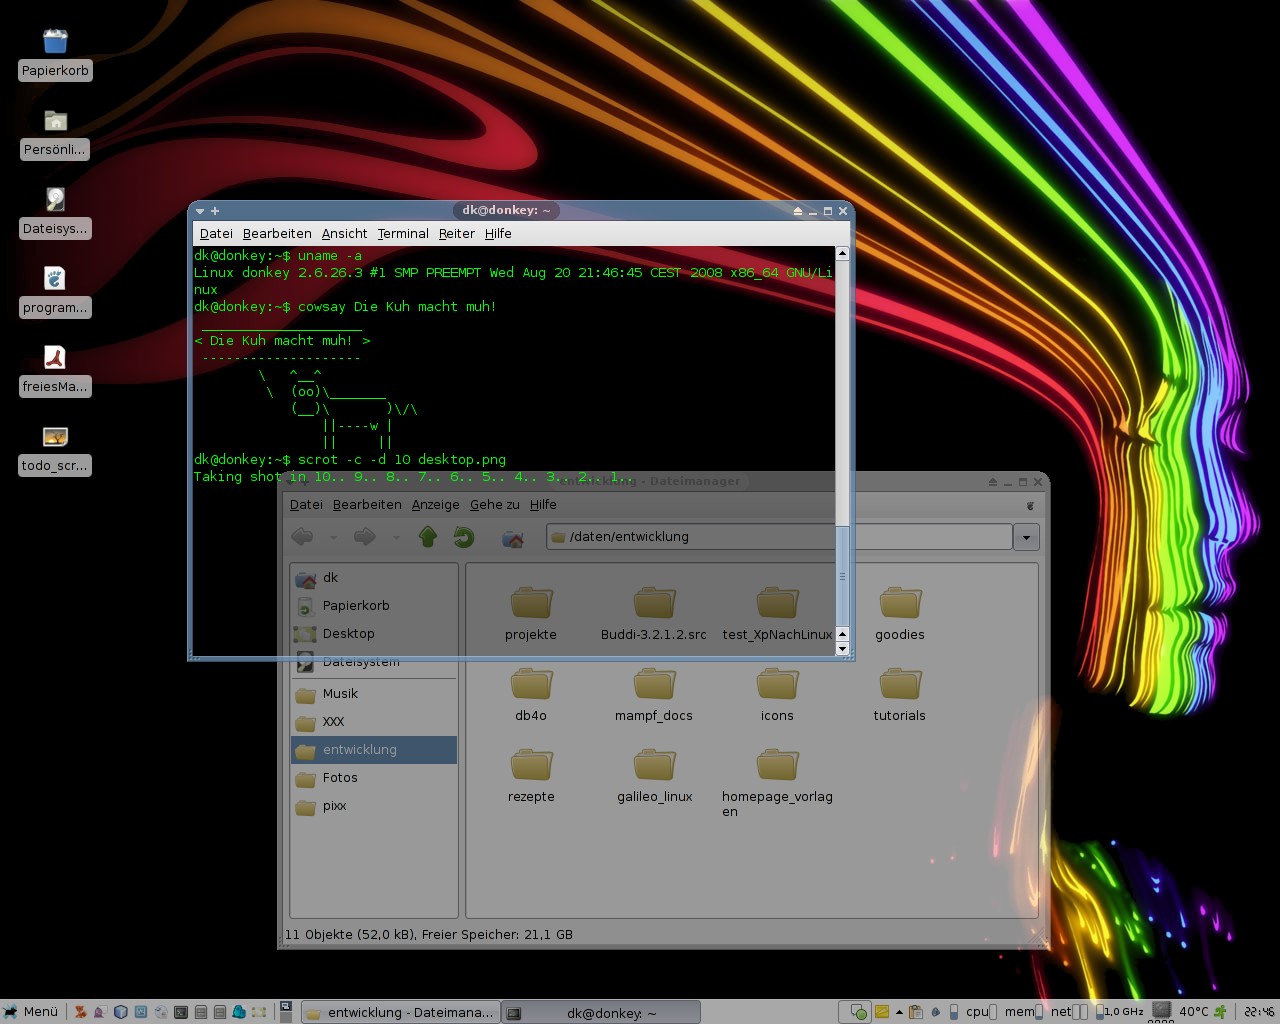Viewport: 1280px width, 1024px height.
Task: Select Musik in the sidebar
Action: coord(340,694)
